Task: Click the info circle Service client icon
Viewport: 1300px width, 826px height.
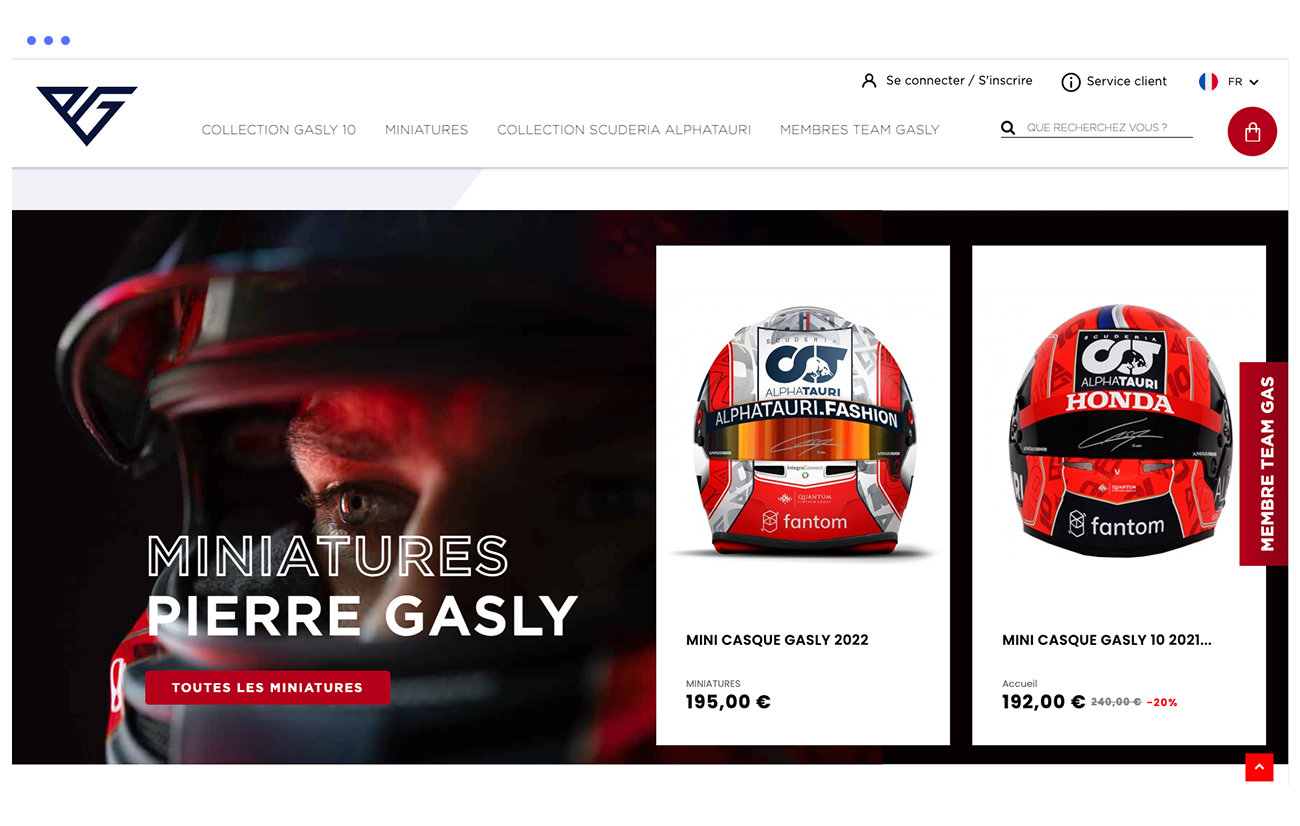Action: (x=1070, y=82)
